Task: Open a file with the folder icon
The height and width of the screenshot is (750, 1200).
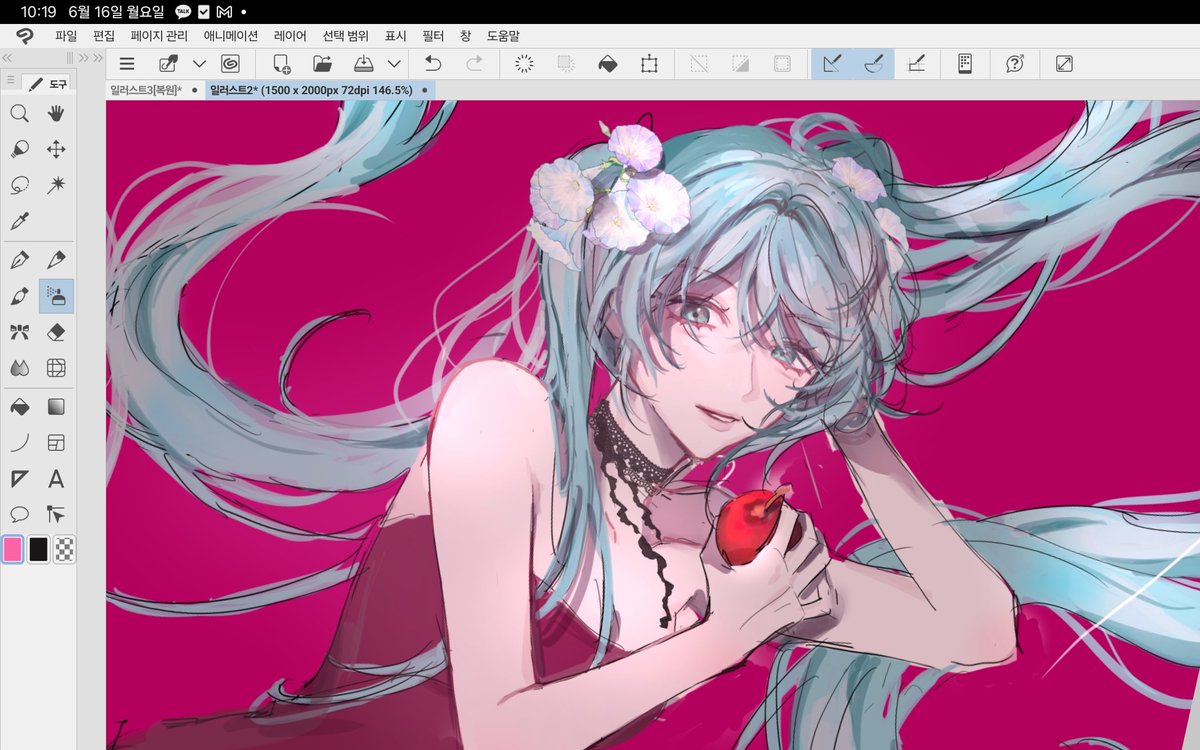Action: coord(322,64)
